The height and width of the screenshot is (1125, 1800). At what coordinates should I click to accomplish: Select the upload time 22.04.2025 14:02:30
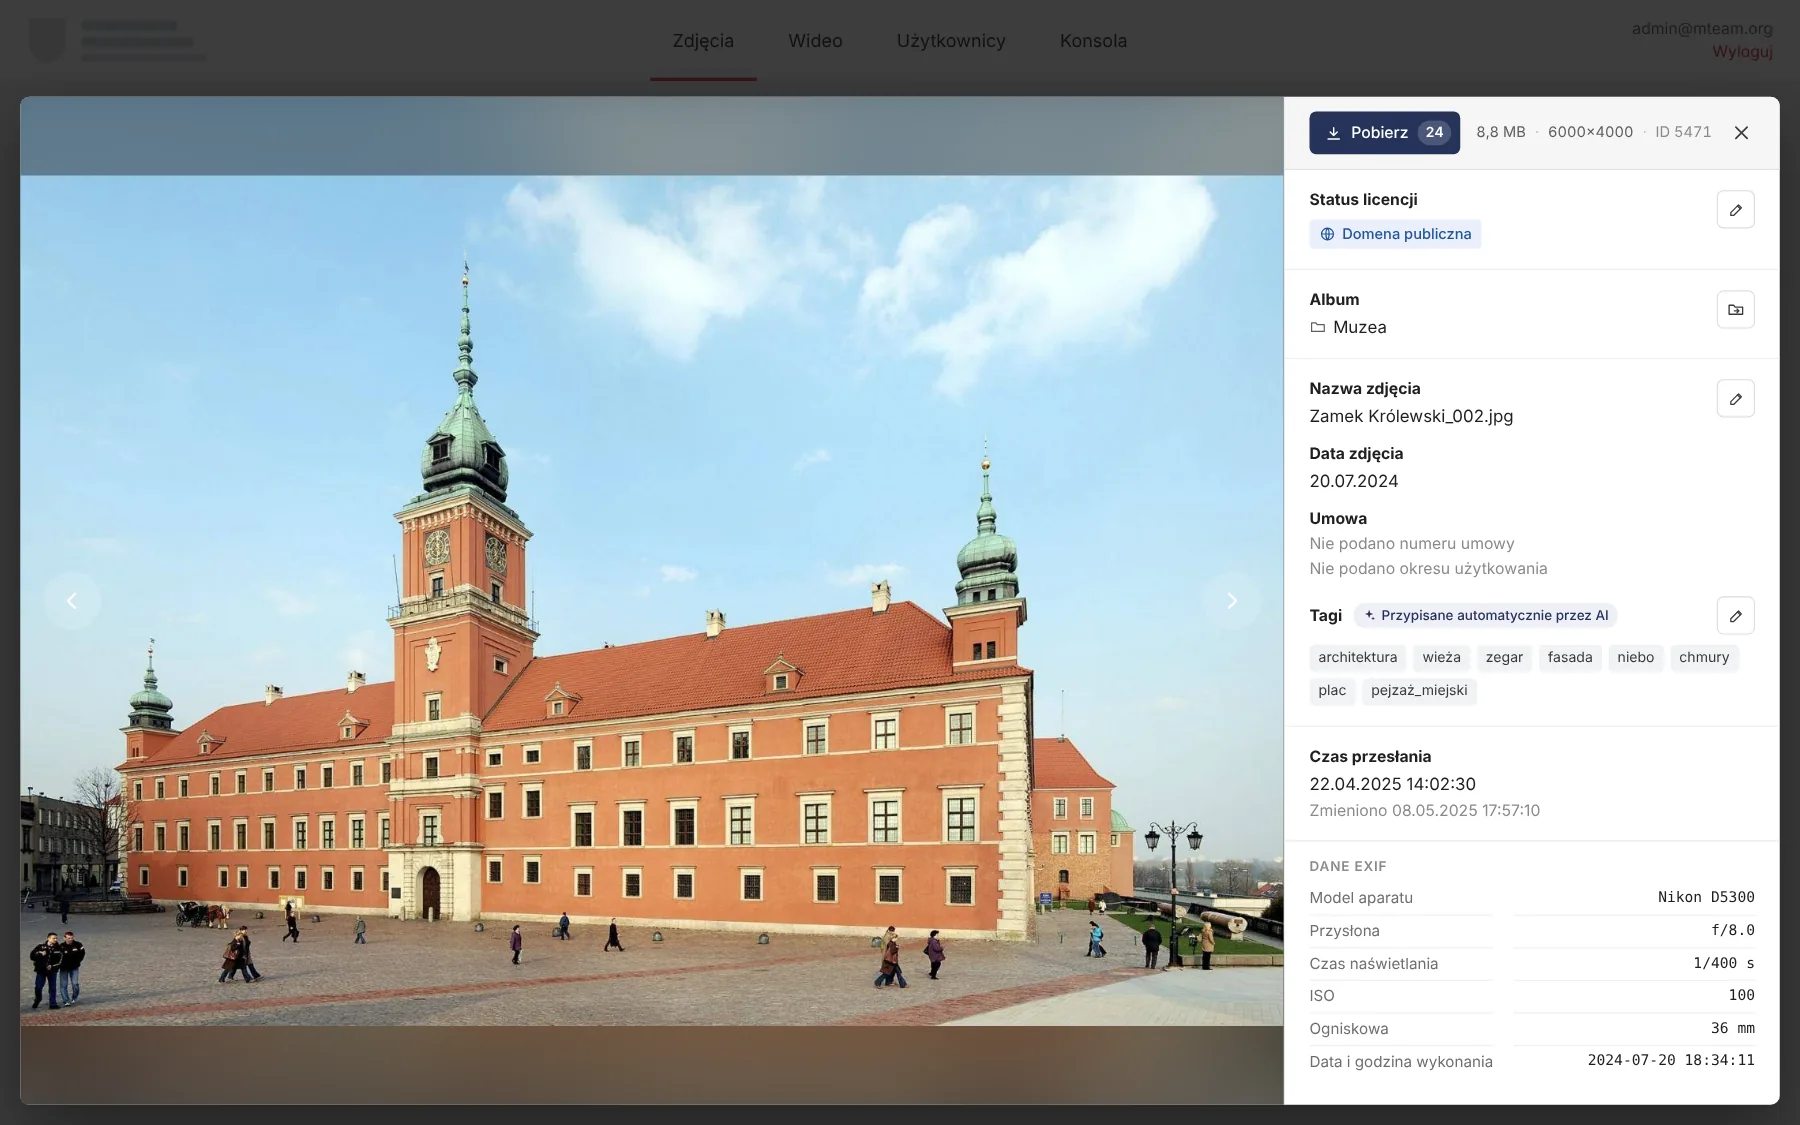1392,784
